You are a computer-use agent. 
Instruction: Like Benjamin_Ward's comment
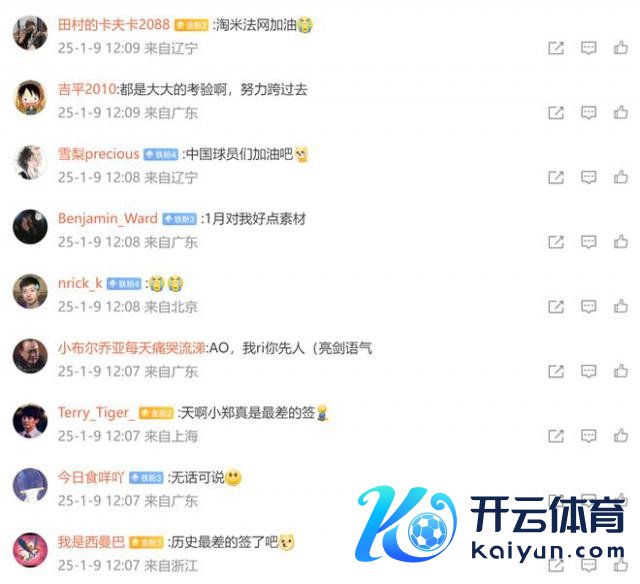(x=621, y=242)
